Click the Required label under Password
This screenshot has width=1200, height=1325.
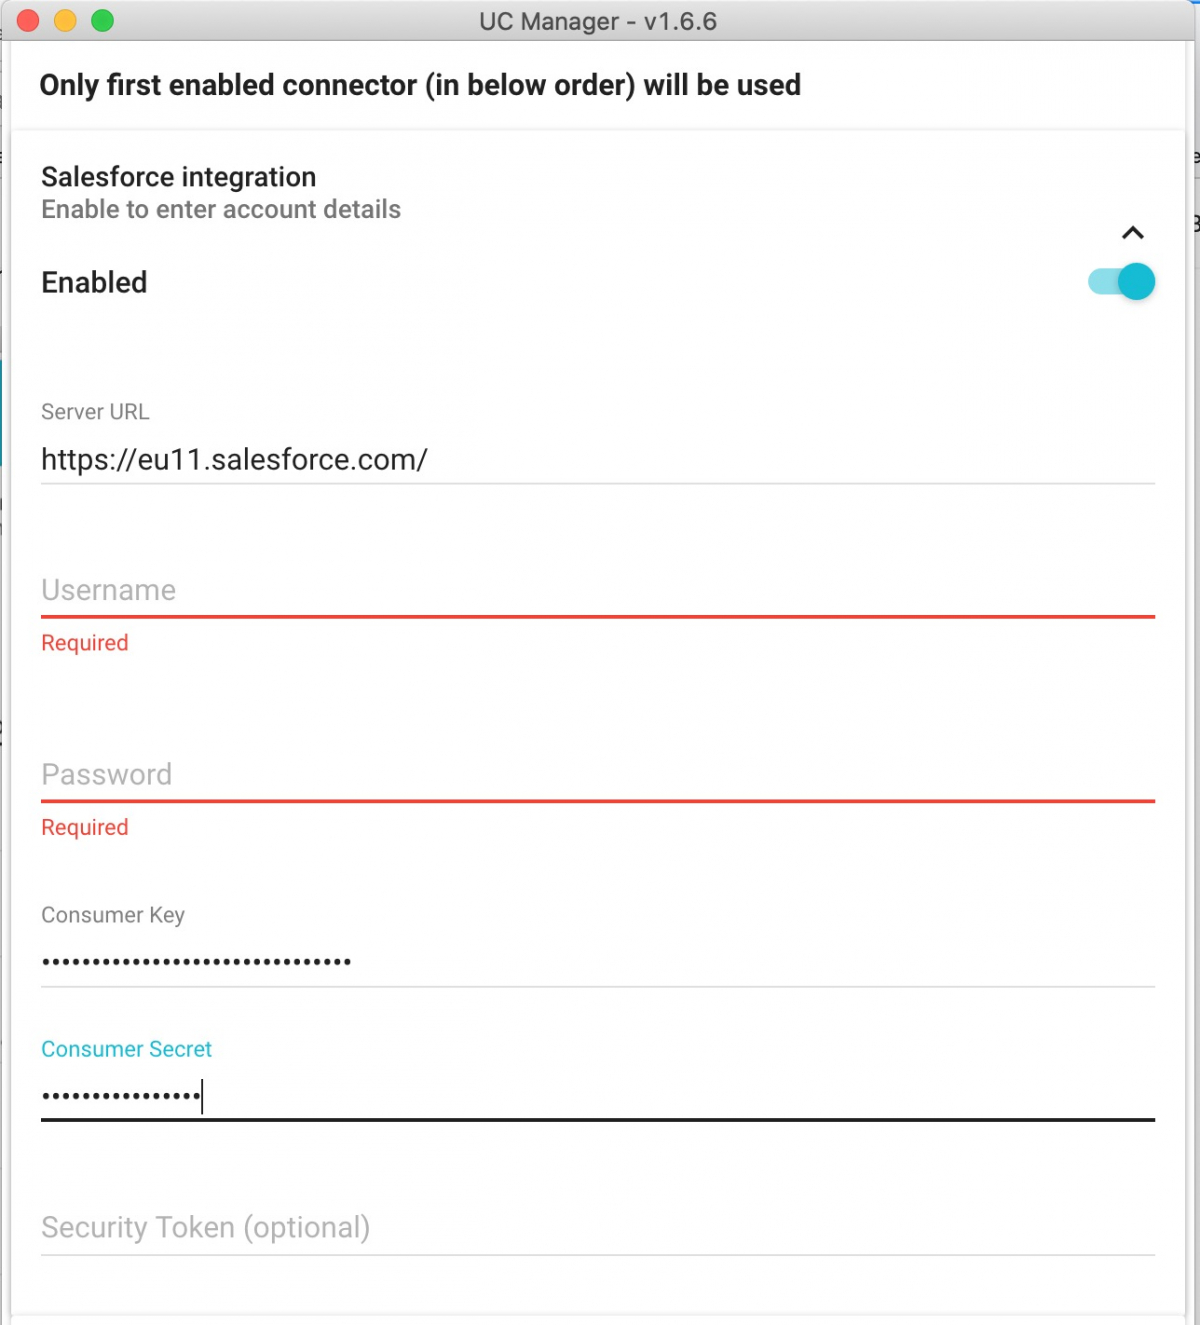pos(84,827)
